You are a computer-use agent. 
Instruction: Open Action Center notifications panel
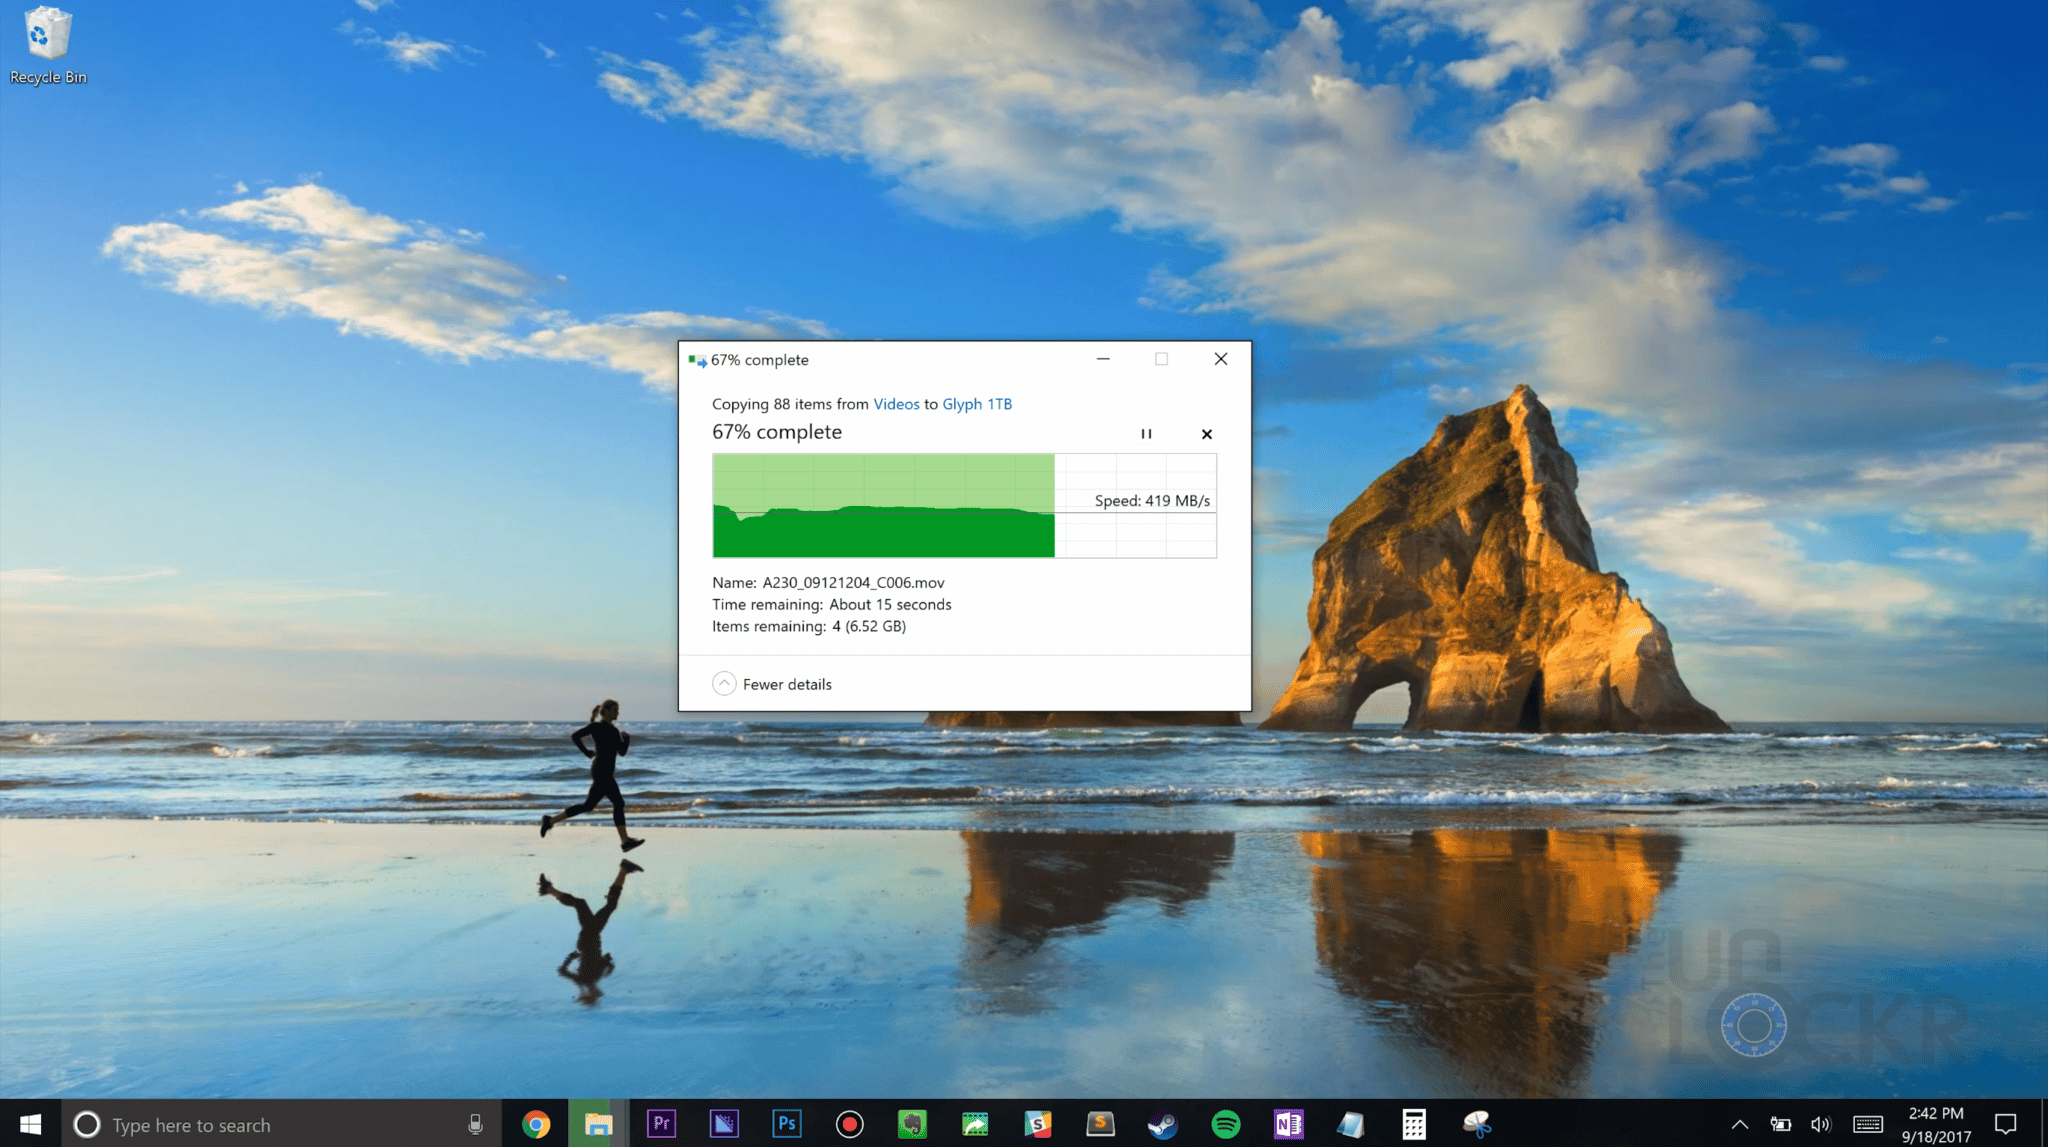pyautogui.click(x=2005, y=1124)
